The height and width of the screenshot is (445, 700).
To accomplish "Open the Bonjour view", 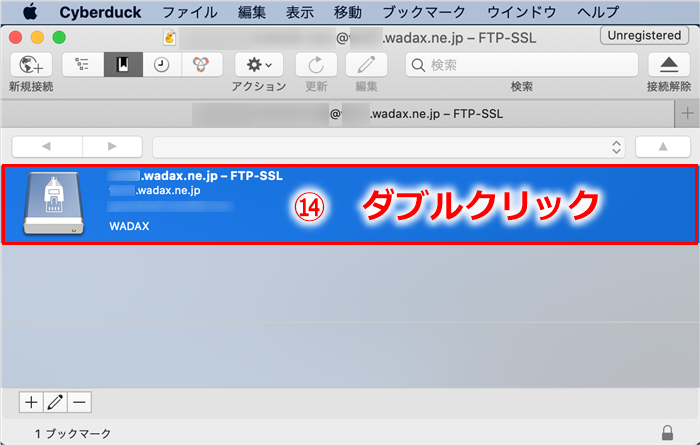I will [201, 65].
